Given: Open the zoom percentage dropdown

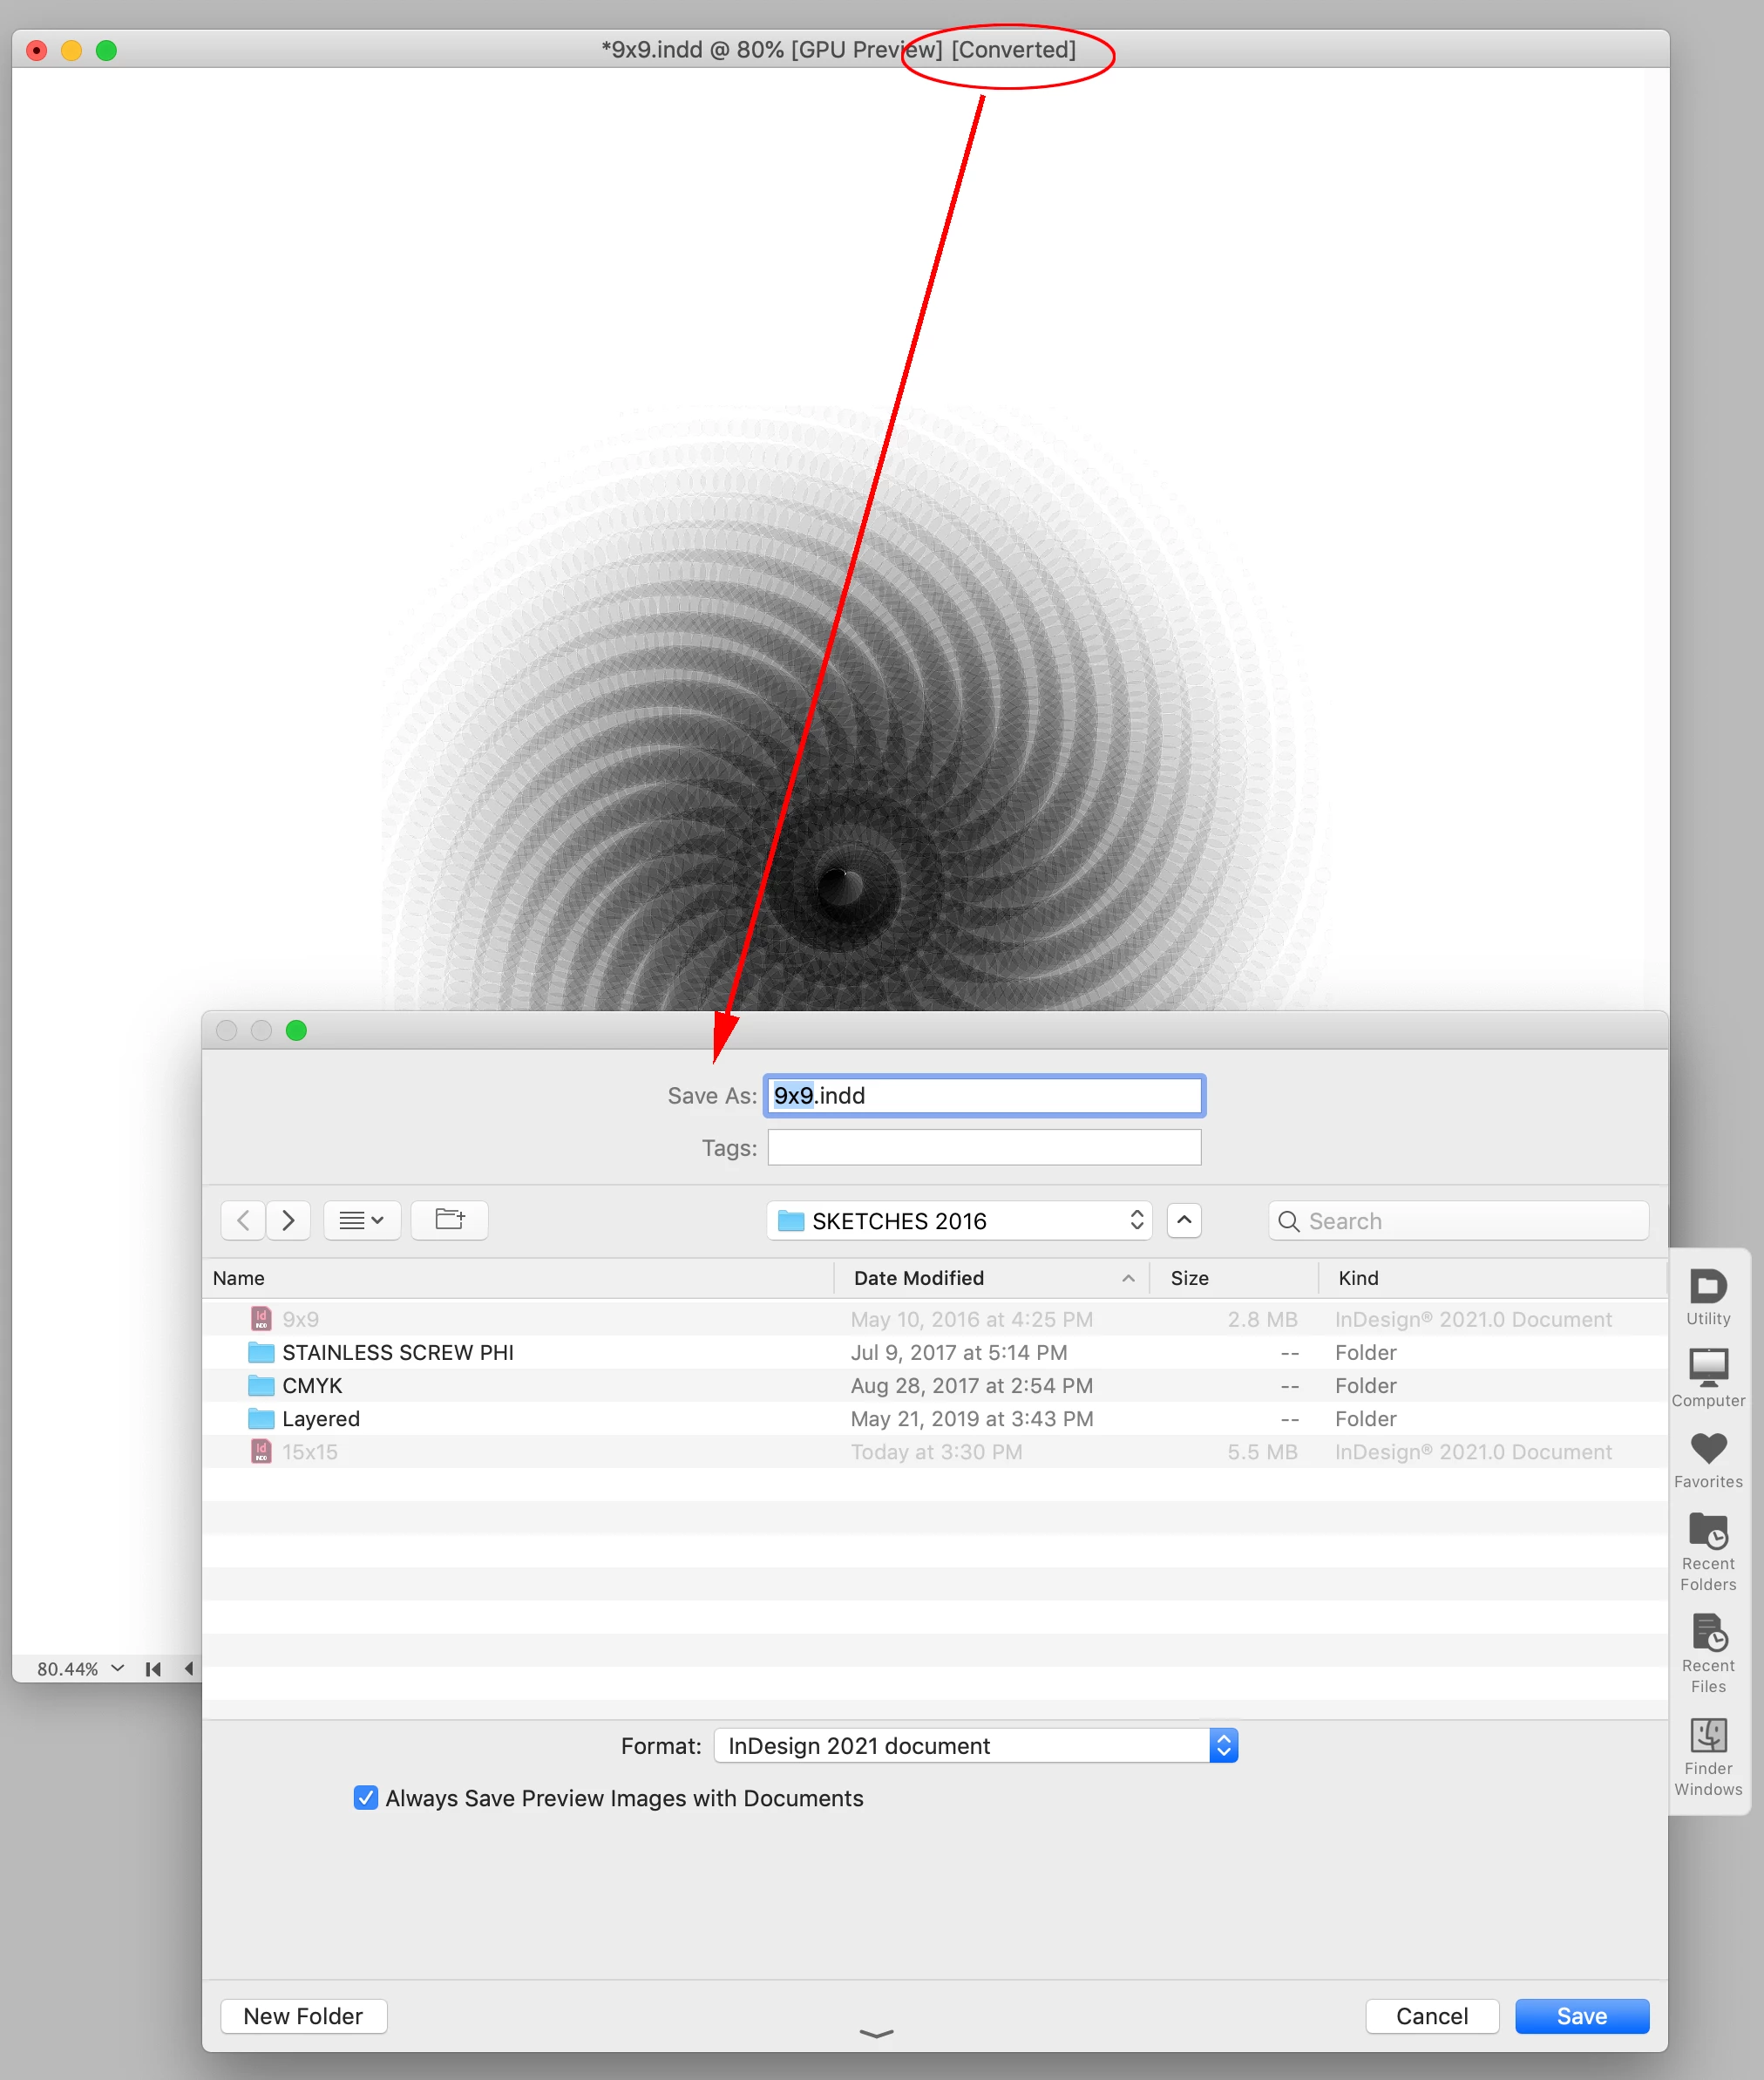Looking at the screenshot, I should coord(117,1668).
